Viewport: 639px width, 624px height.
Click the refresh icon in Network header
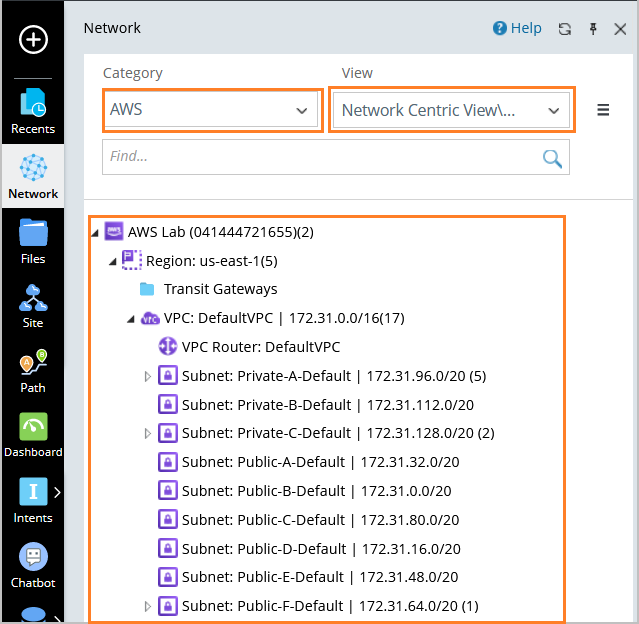[x=565, y=29]
